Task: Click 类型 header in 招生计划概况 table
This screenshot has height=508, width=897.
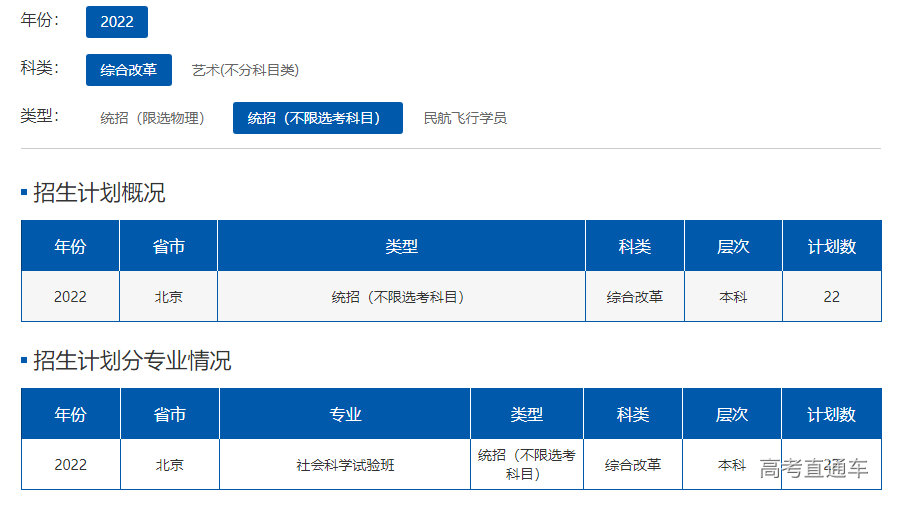Action: tap(401, 246)
